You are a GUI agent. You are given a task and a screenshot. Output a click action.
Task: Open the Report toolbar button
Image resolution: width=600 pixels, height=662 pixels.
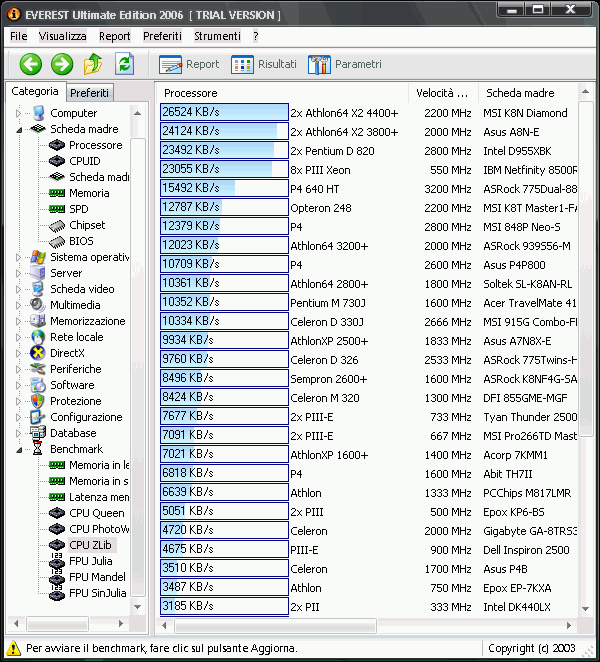pos(189,64)
